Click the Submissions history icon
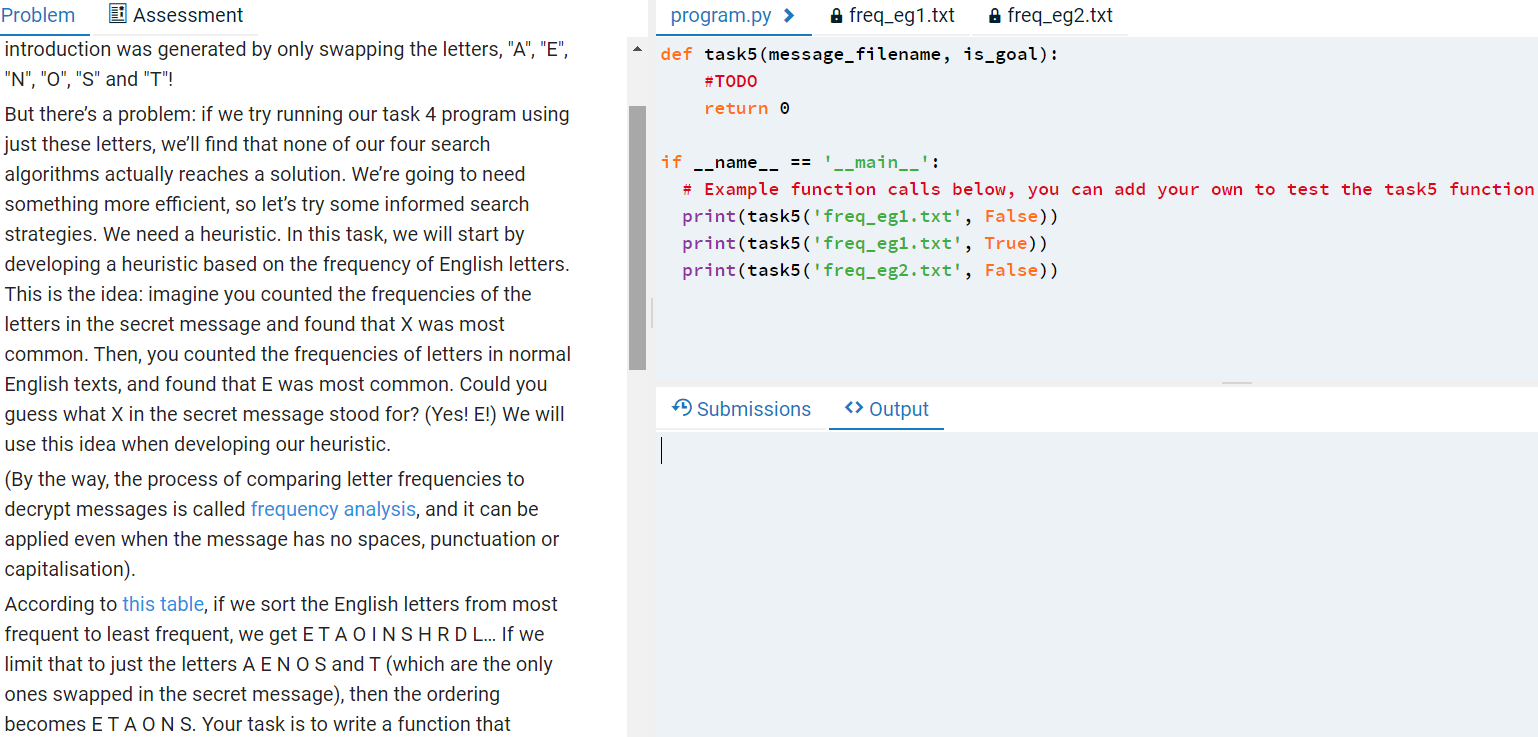Viewport: 1538px width, 737px height. click(682, 408)
